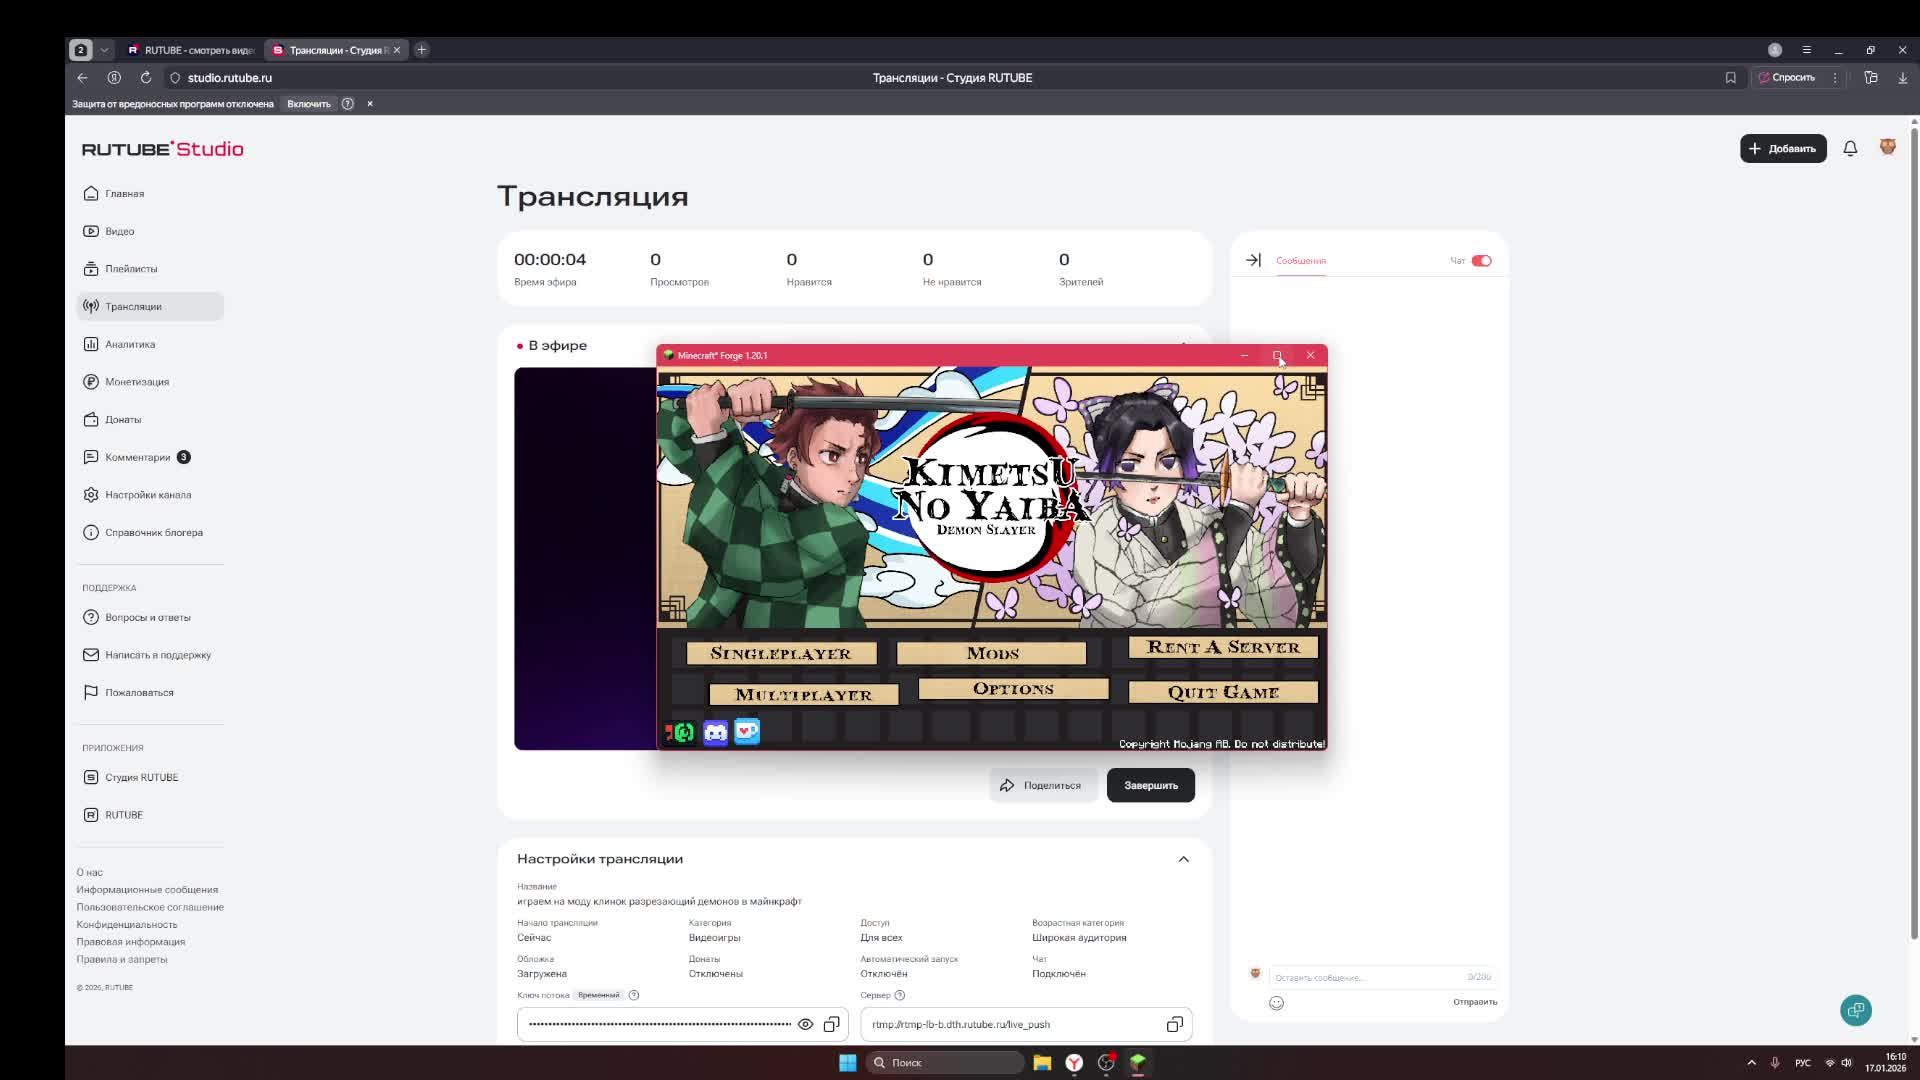This screenshot has height=1080, width=1920.
Task: Switch to RUTUBE browser tab
Action: (190, 50)
